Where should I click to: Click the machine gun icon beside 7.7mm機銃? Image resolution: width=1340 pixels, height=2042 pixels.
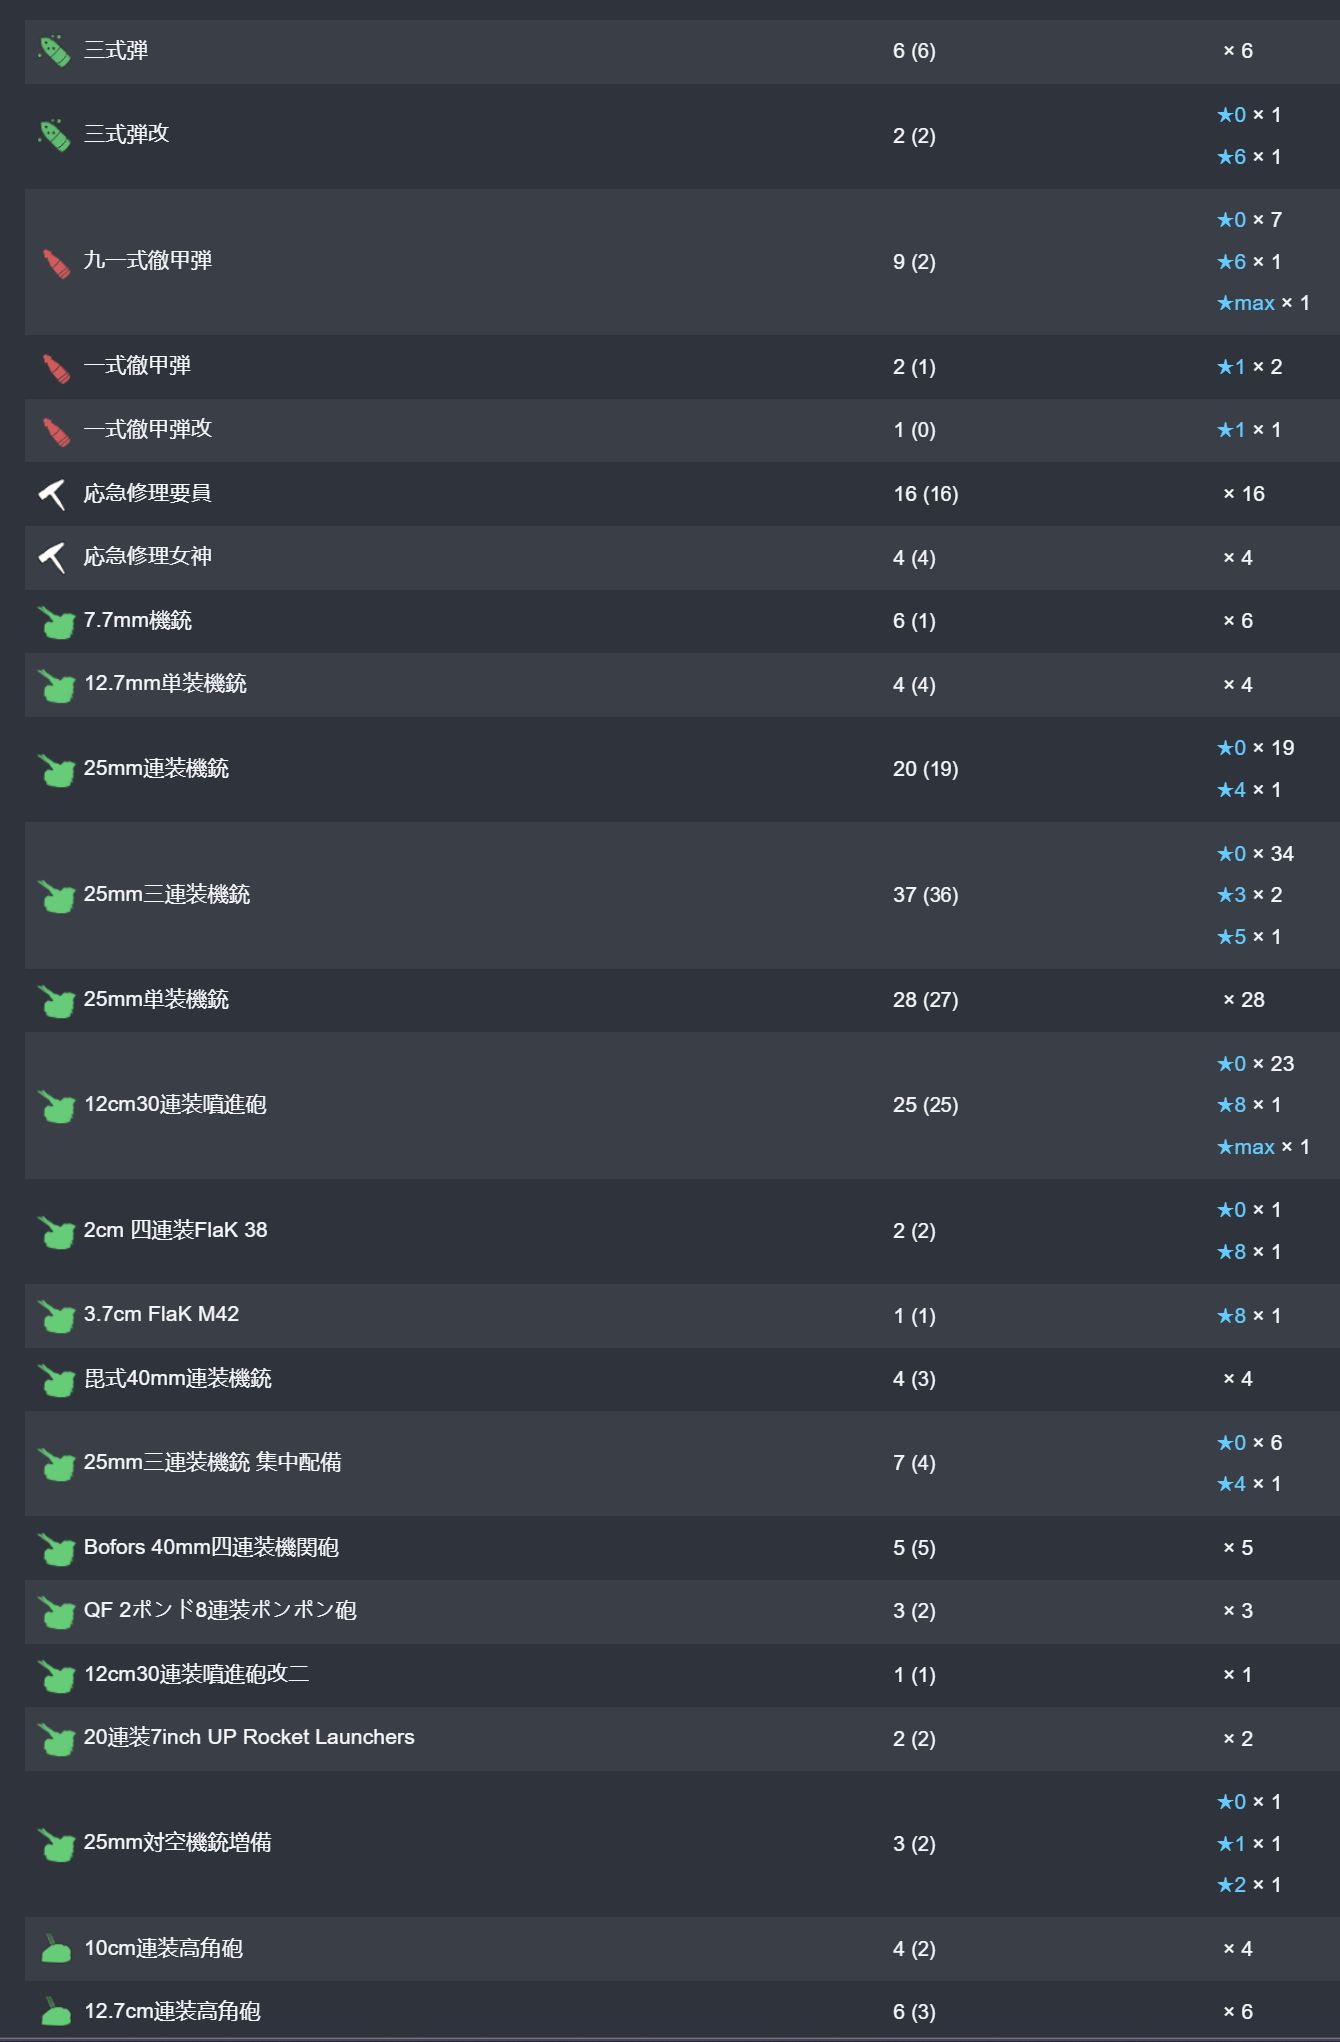57,622
